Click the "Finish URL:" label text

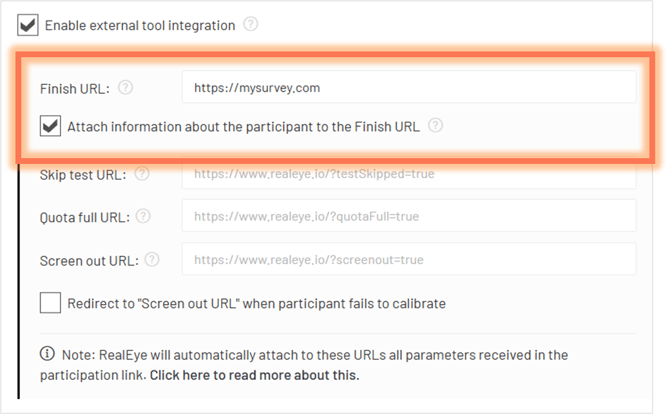click(x=75, y=89)
